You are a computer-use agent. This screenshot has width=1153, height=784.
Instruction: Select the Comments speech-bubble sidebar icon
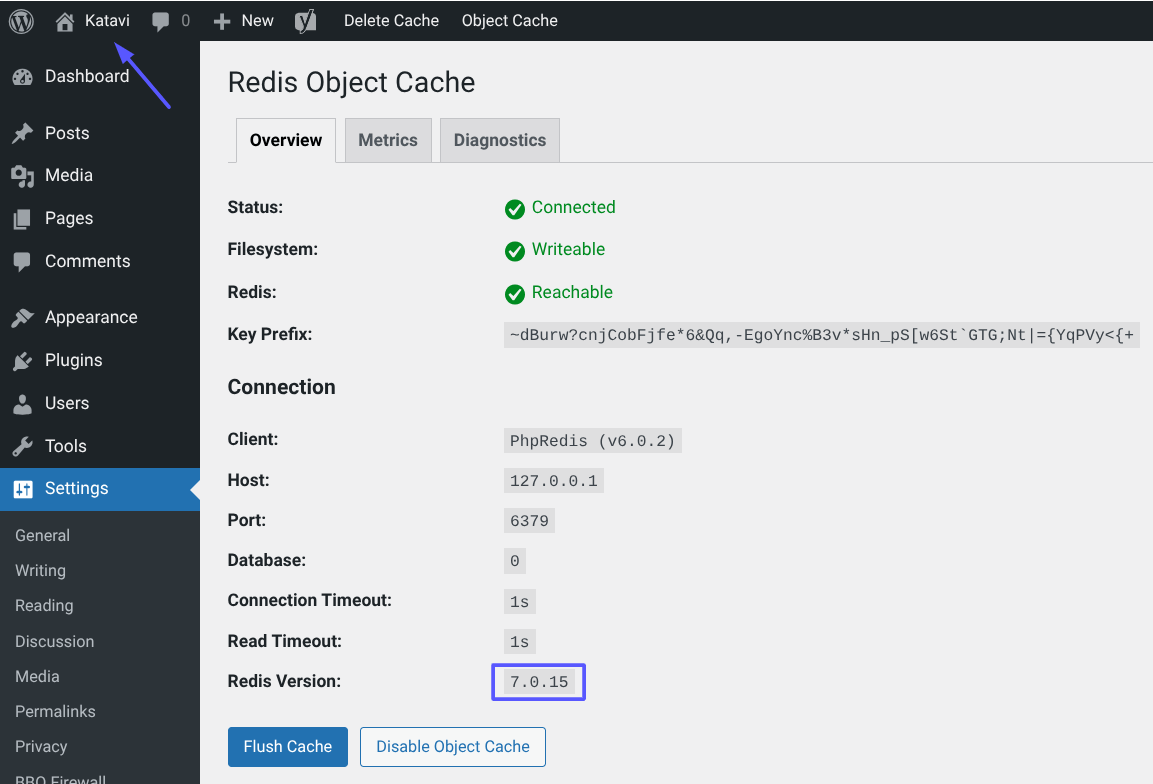point(22,261)
